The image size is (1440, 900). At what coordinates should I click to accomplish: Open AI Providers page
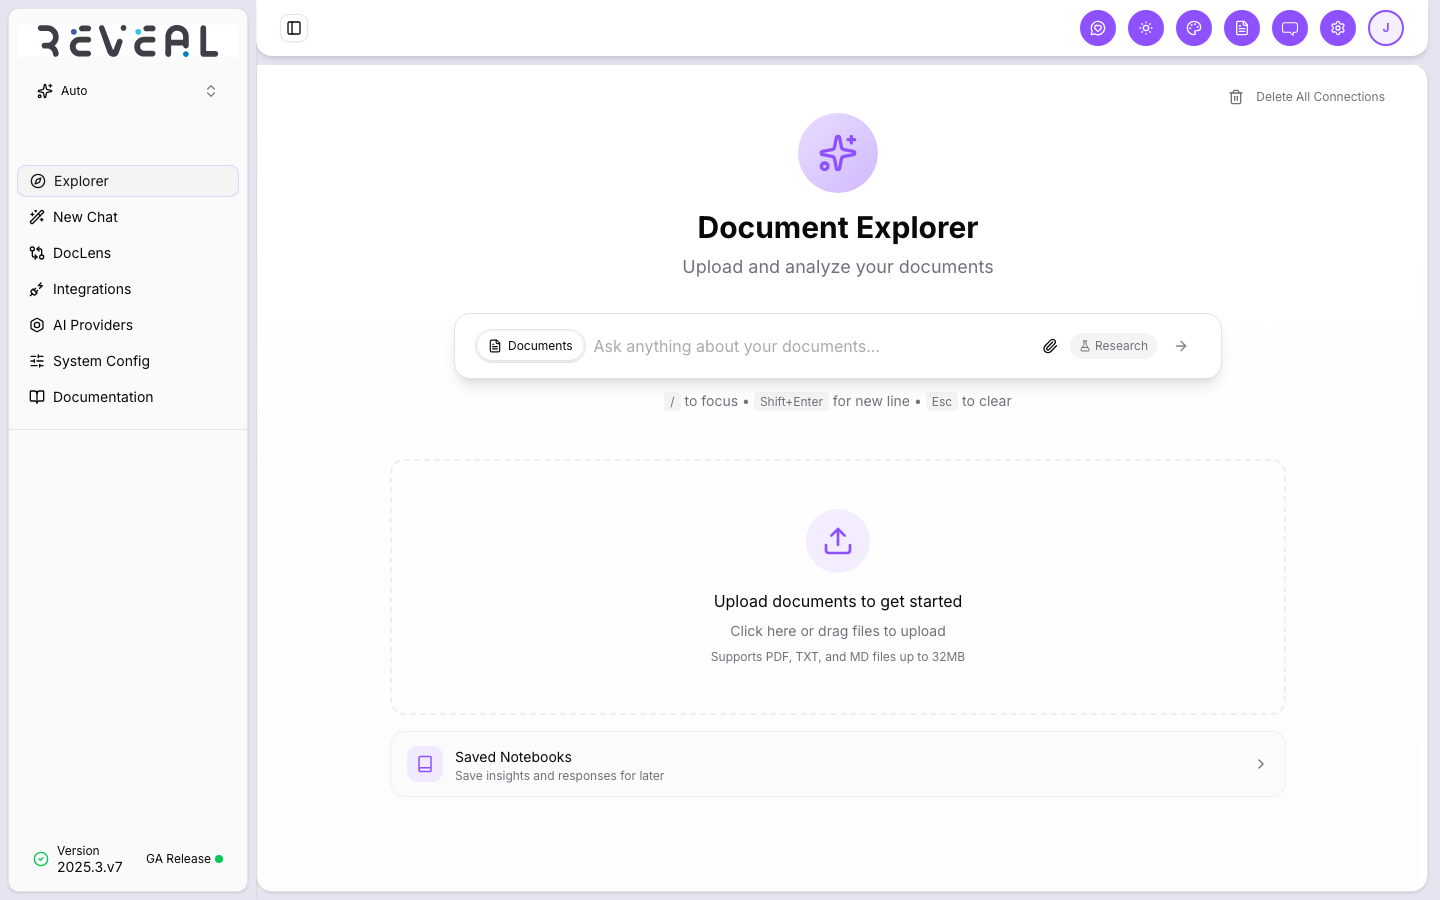pos(128,325)
